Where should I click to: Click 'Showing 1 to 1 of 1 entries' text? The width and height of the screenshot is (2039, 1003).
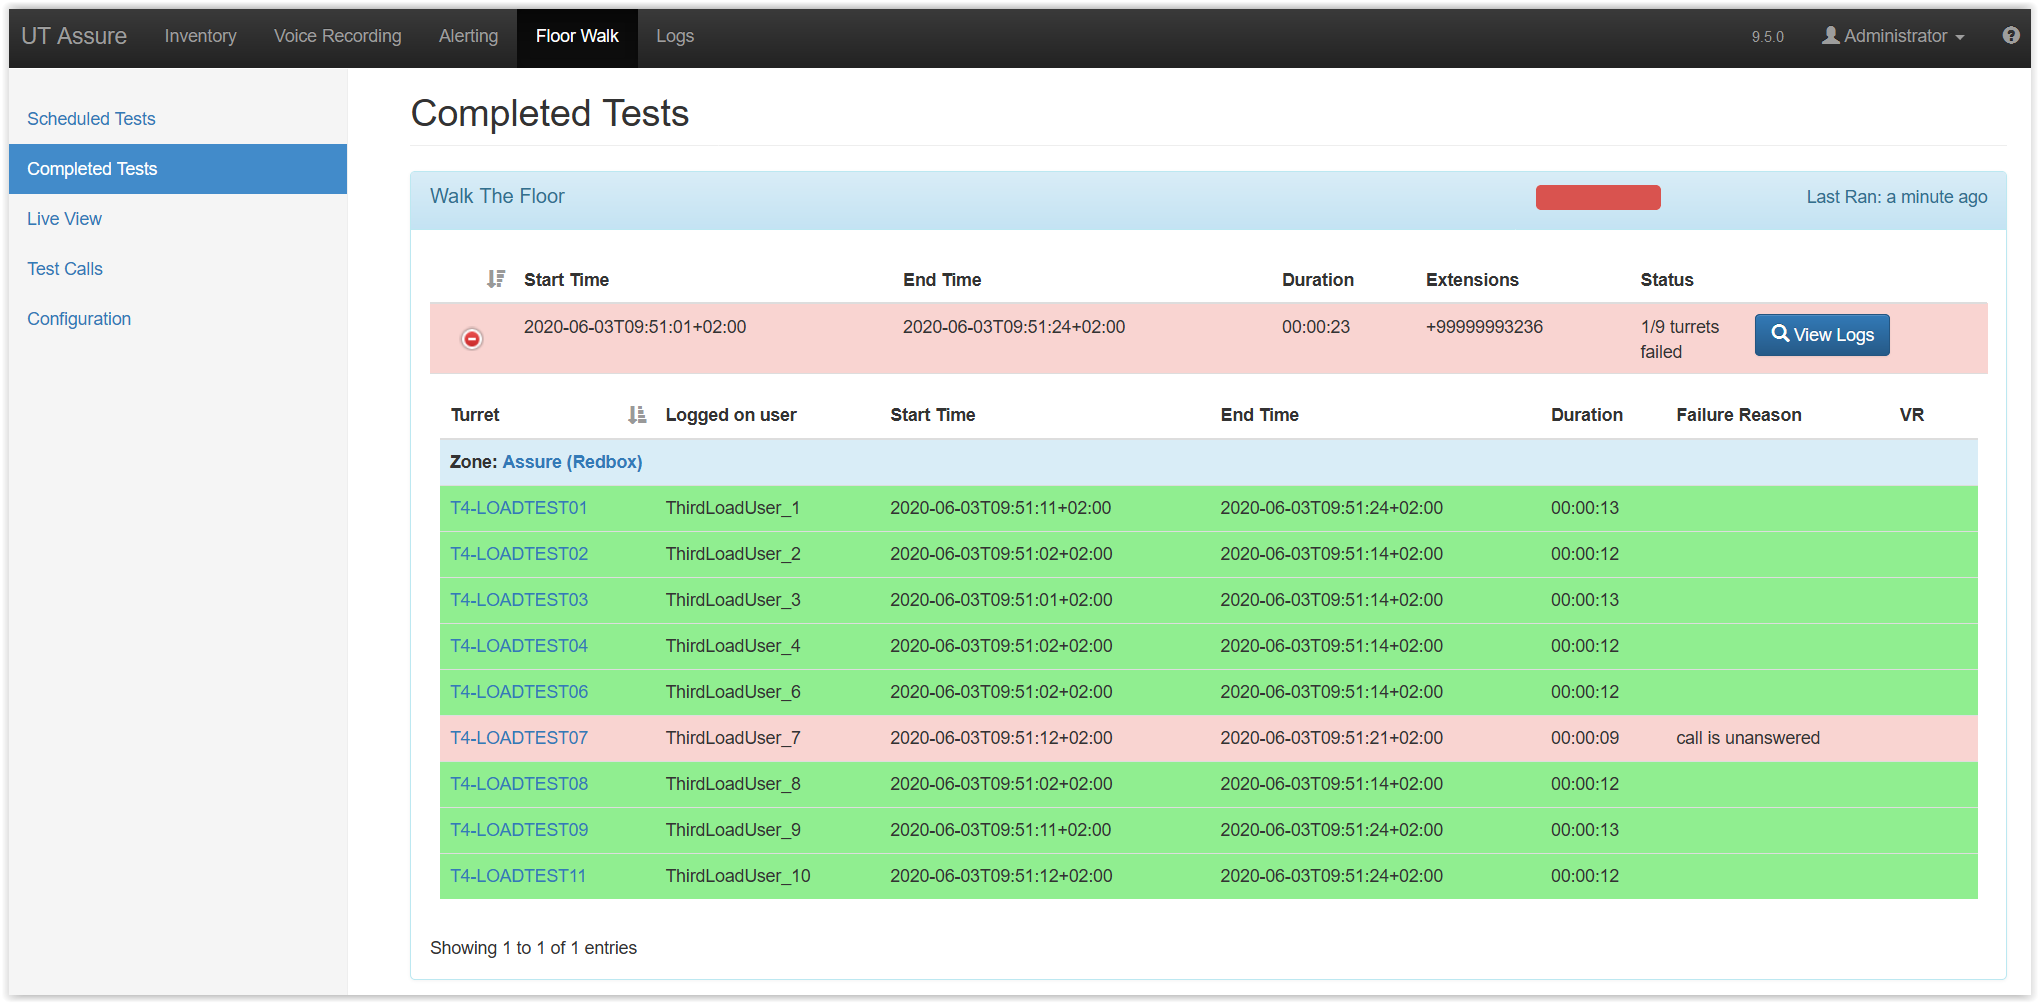(x=533, y=948)
